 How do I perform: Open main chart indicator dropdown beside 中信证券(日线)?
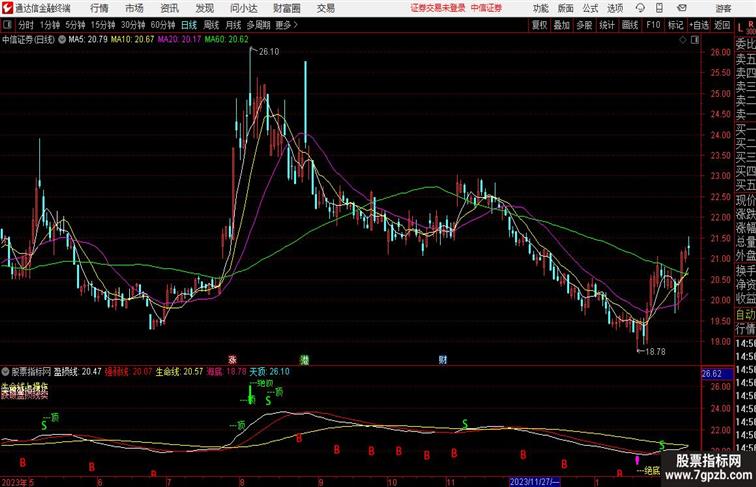click(x=62, y=40)
